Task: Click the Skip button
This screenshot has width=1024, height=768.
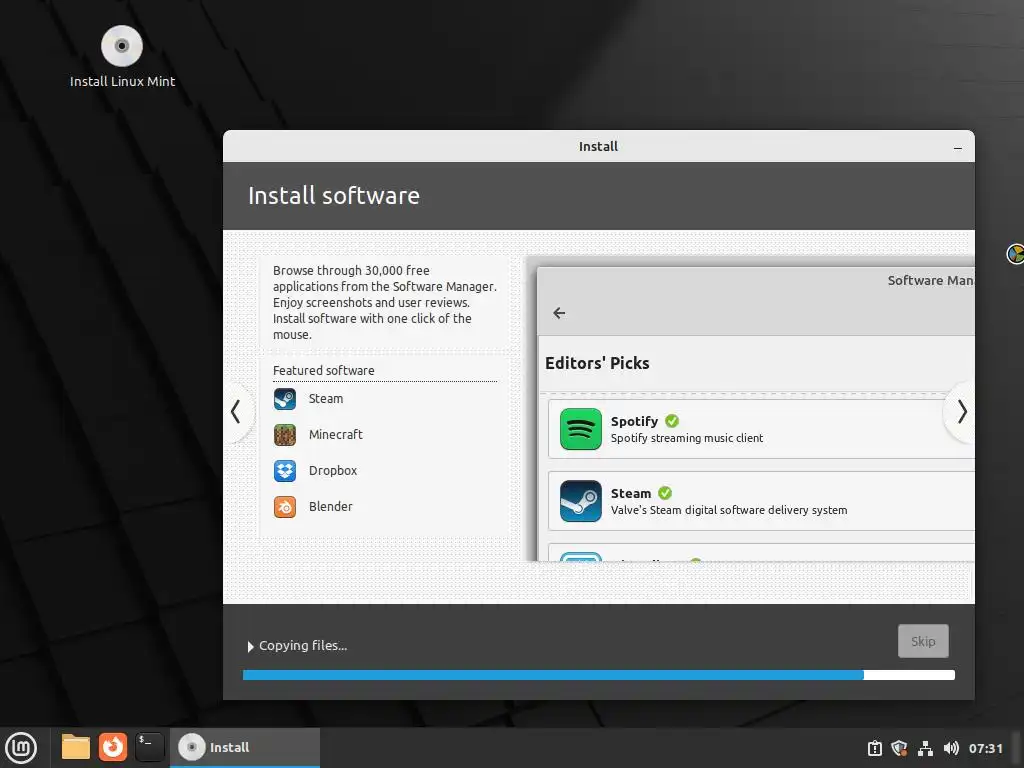Action: tap(923, 641)
